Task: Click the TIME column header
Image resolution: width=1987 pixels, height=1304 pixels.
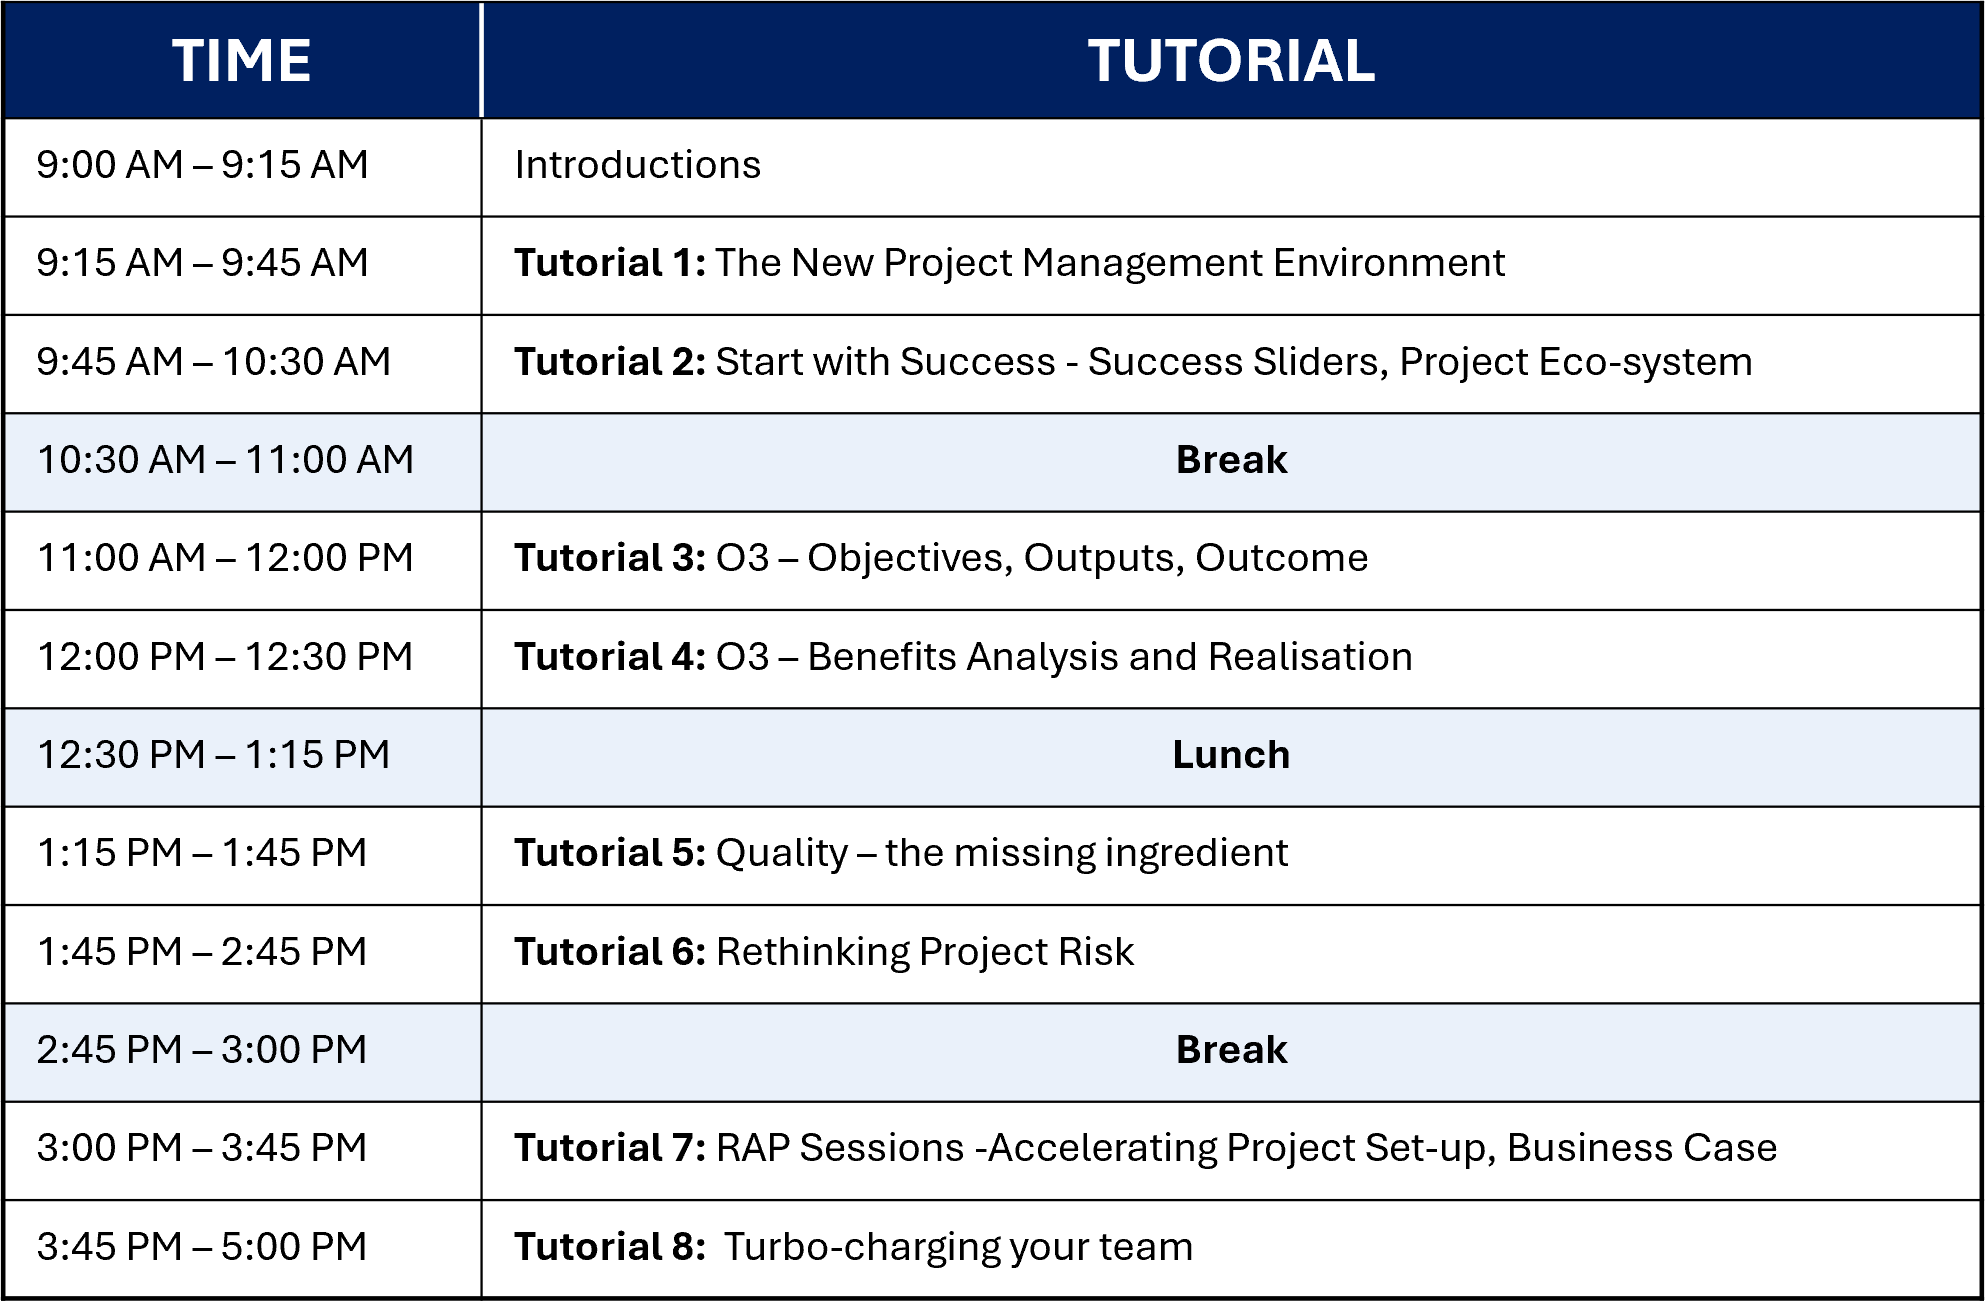Action: [x=242, y=60]
